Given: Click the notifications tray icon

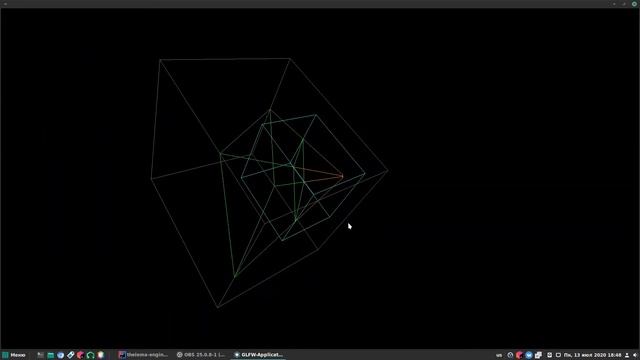Looking at the screenshot, I should [x=558, y=355].
